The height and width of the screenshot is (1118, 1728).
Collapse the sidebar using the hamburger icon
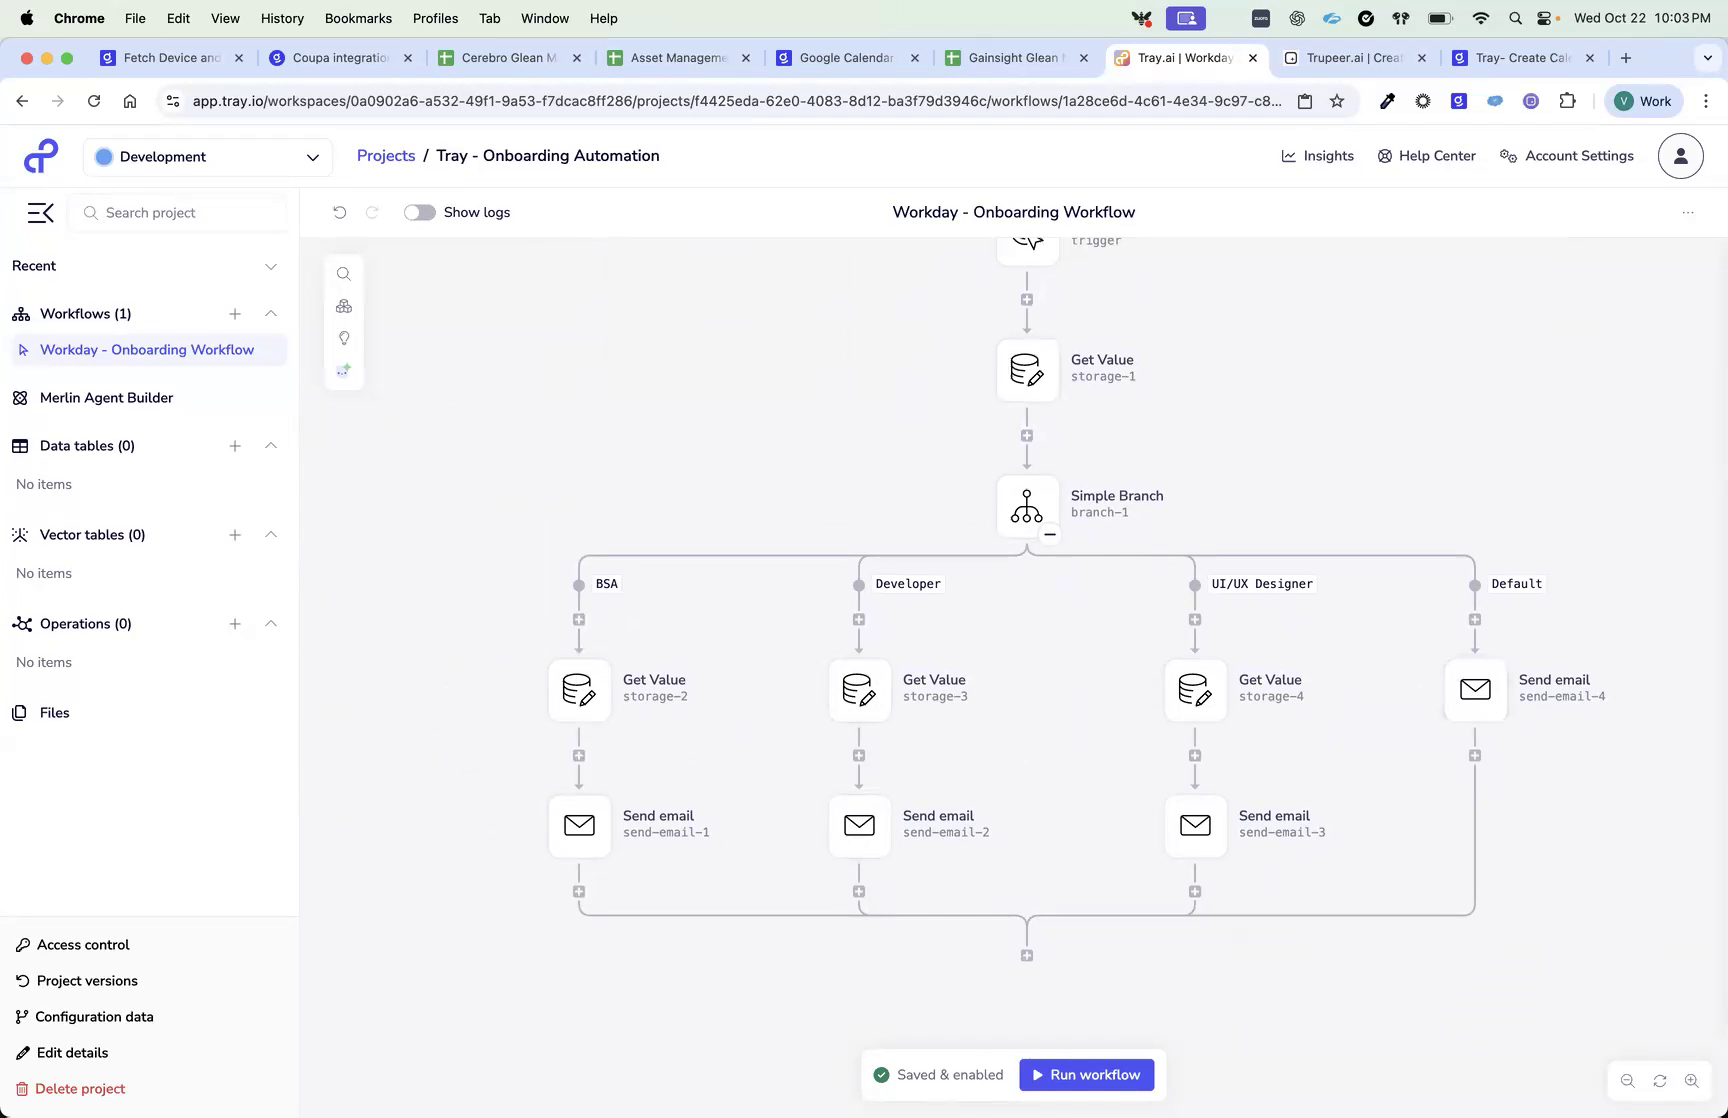(x=40, y=212)
